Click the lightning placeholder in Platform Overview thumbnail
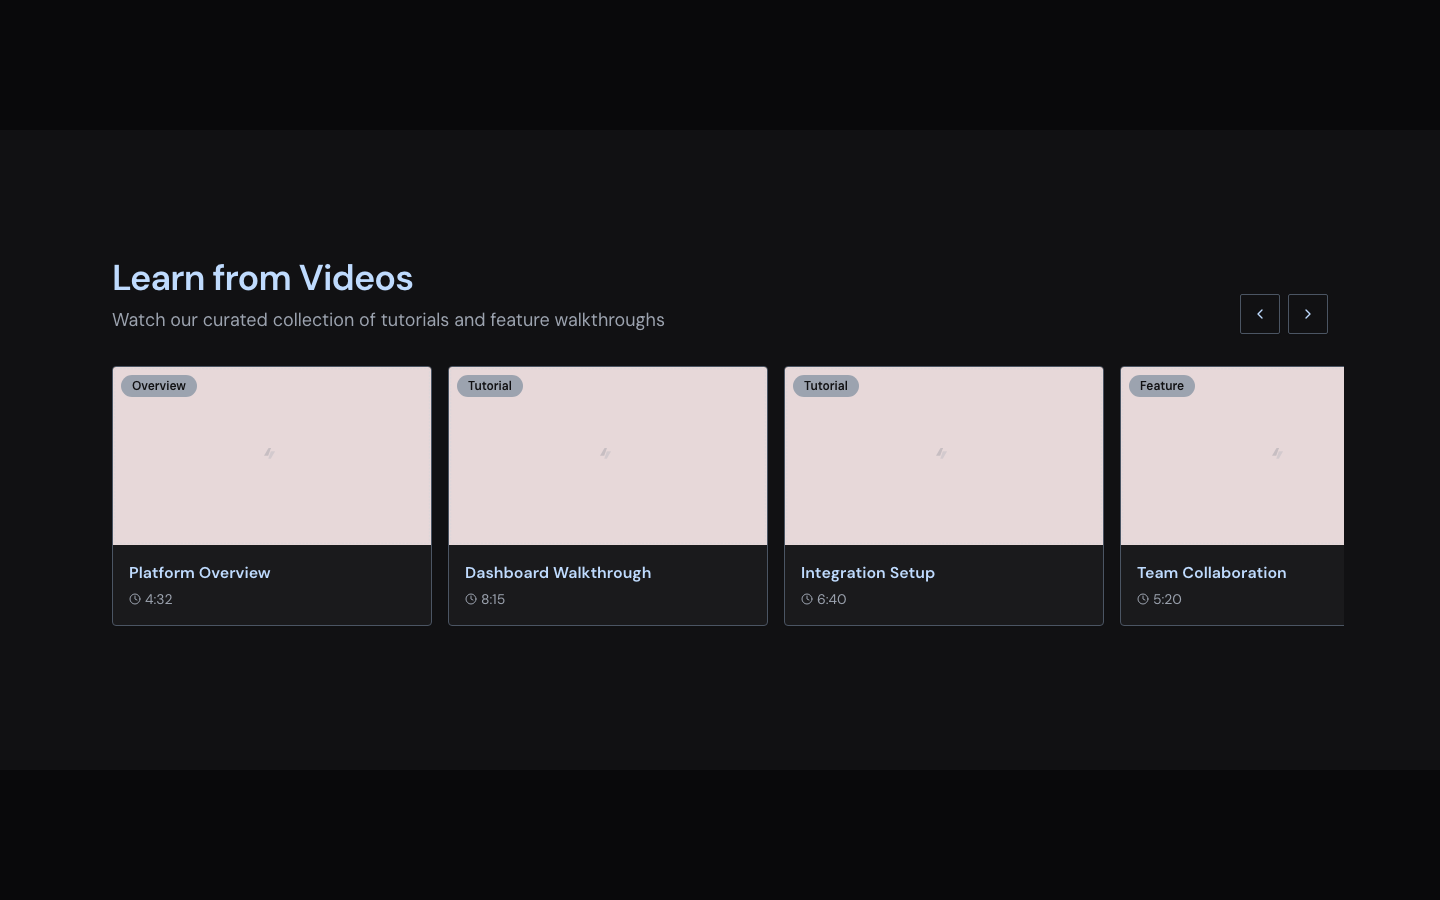1440x900 pixels. (270, 454)
